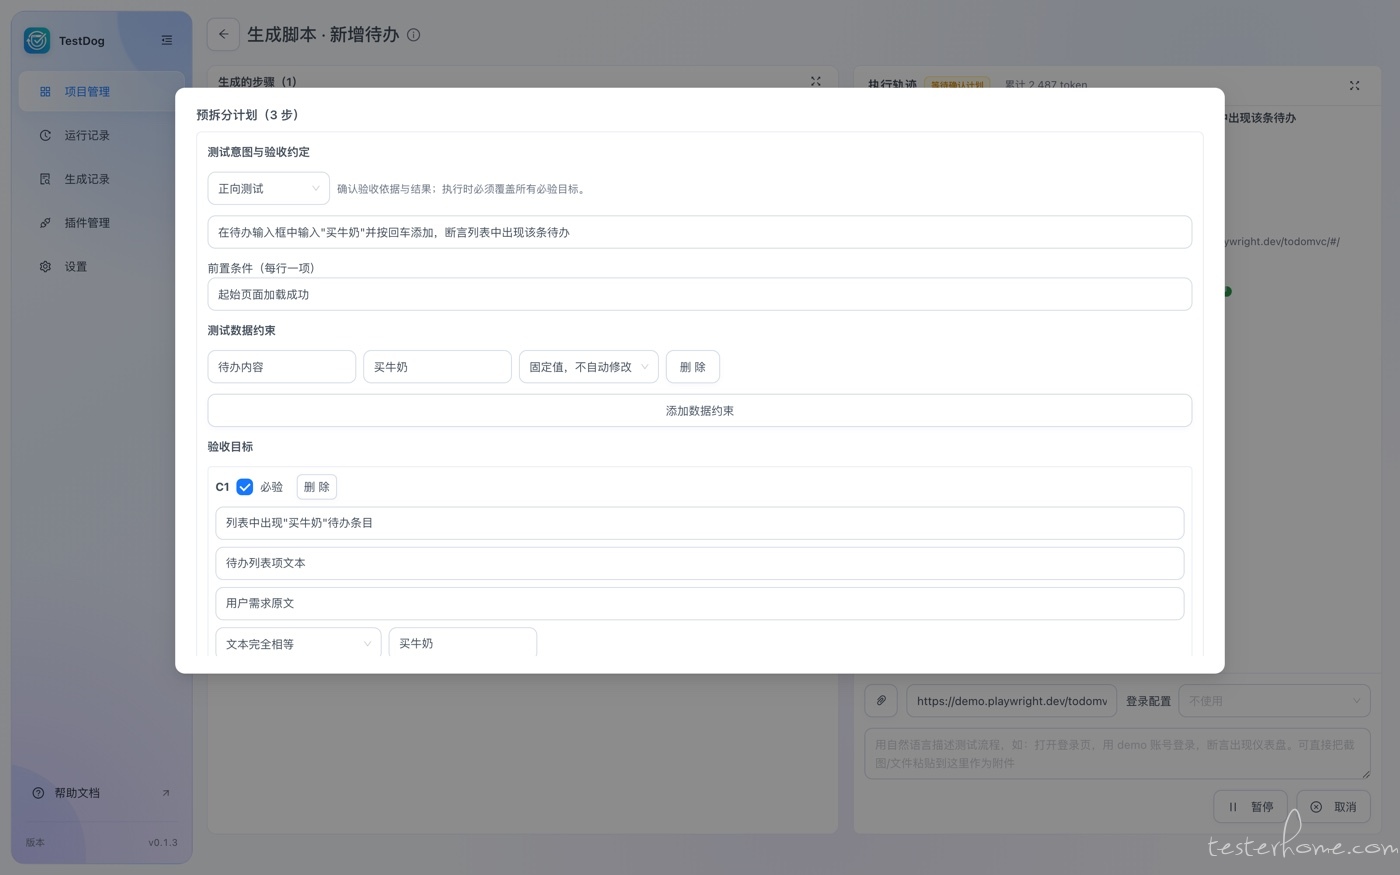This screenshot has height=875, width=1400.
Task: Open external link arrow next to 帮助文档
Action: click(x=166, y=793)
